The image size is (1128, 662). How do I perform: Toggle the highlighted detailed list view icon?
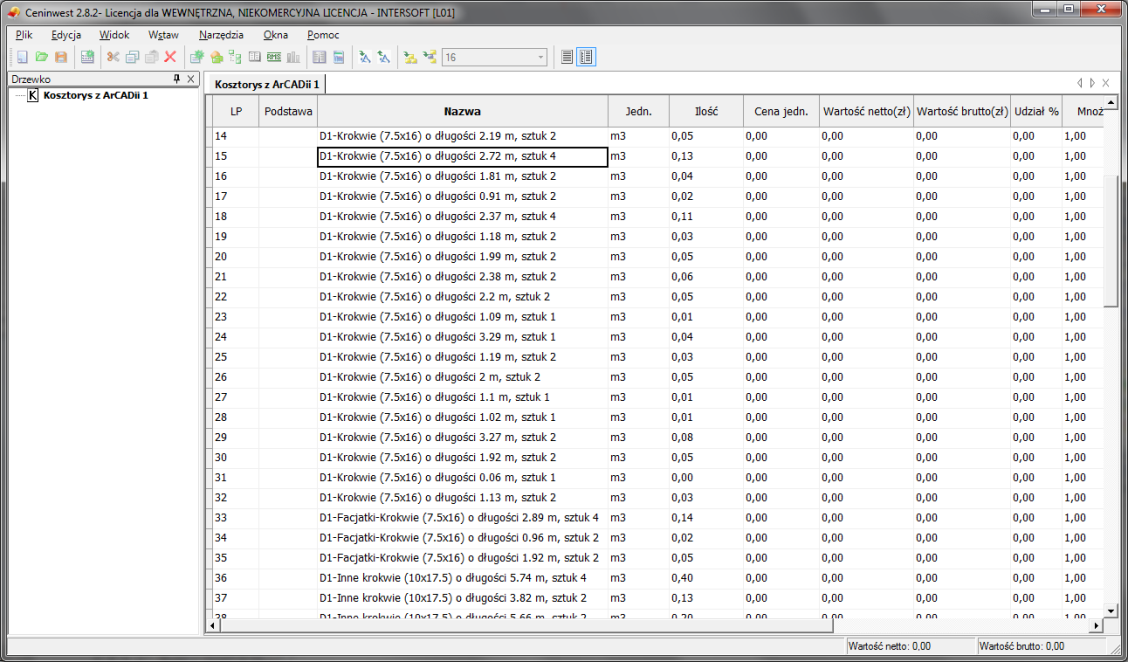tap(586, 57)
